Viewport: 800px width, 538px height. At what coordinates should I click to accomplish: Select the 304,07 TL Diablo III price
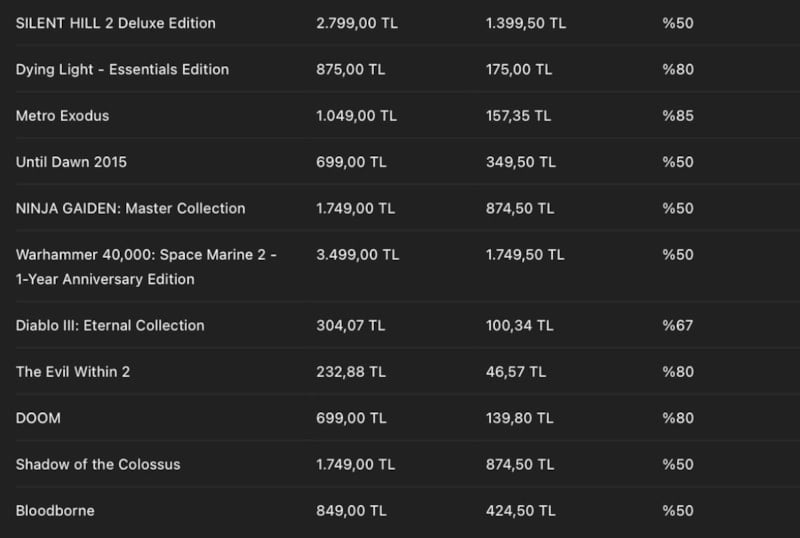tap(351, 325)
